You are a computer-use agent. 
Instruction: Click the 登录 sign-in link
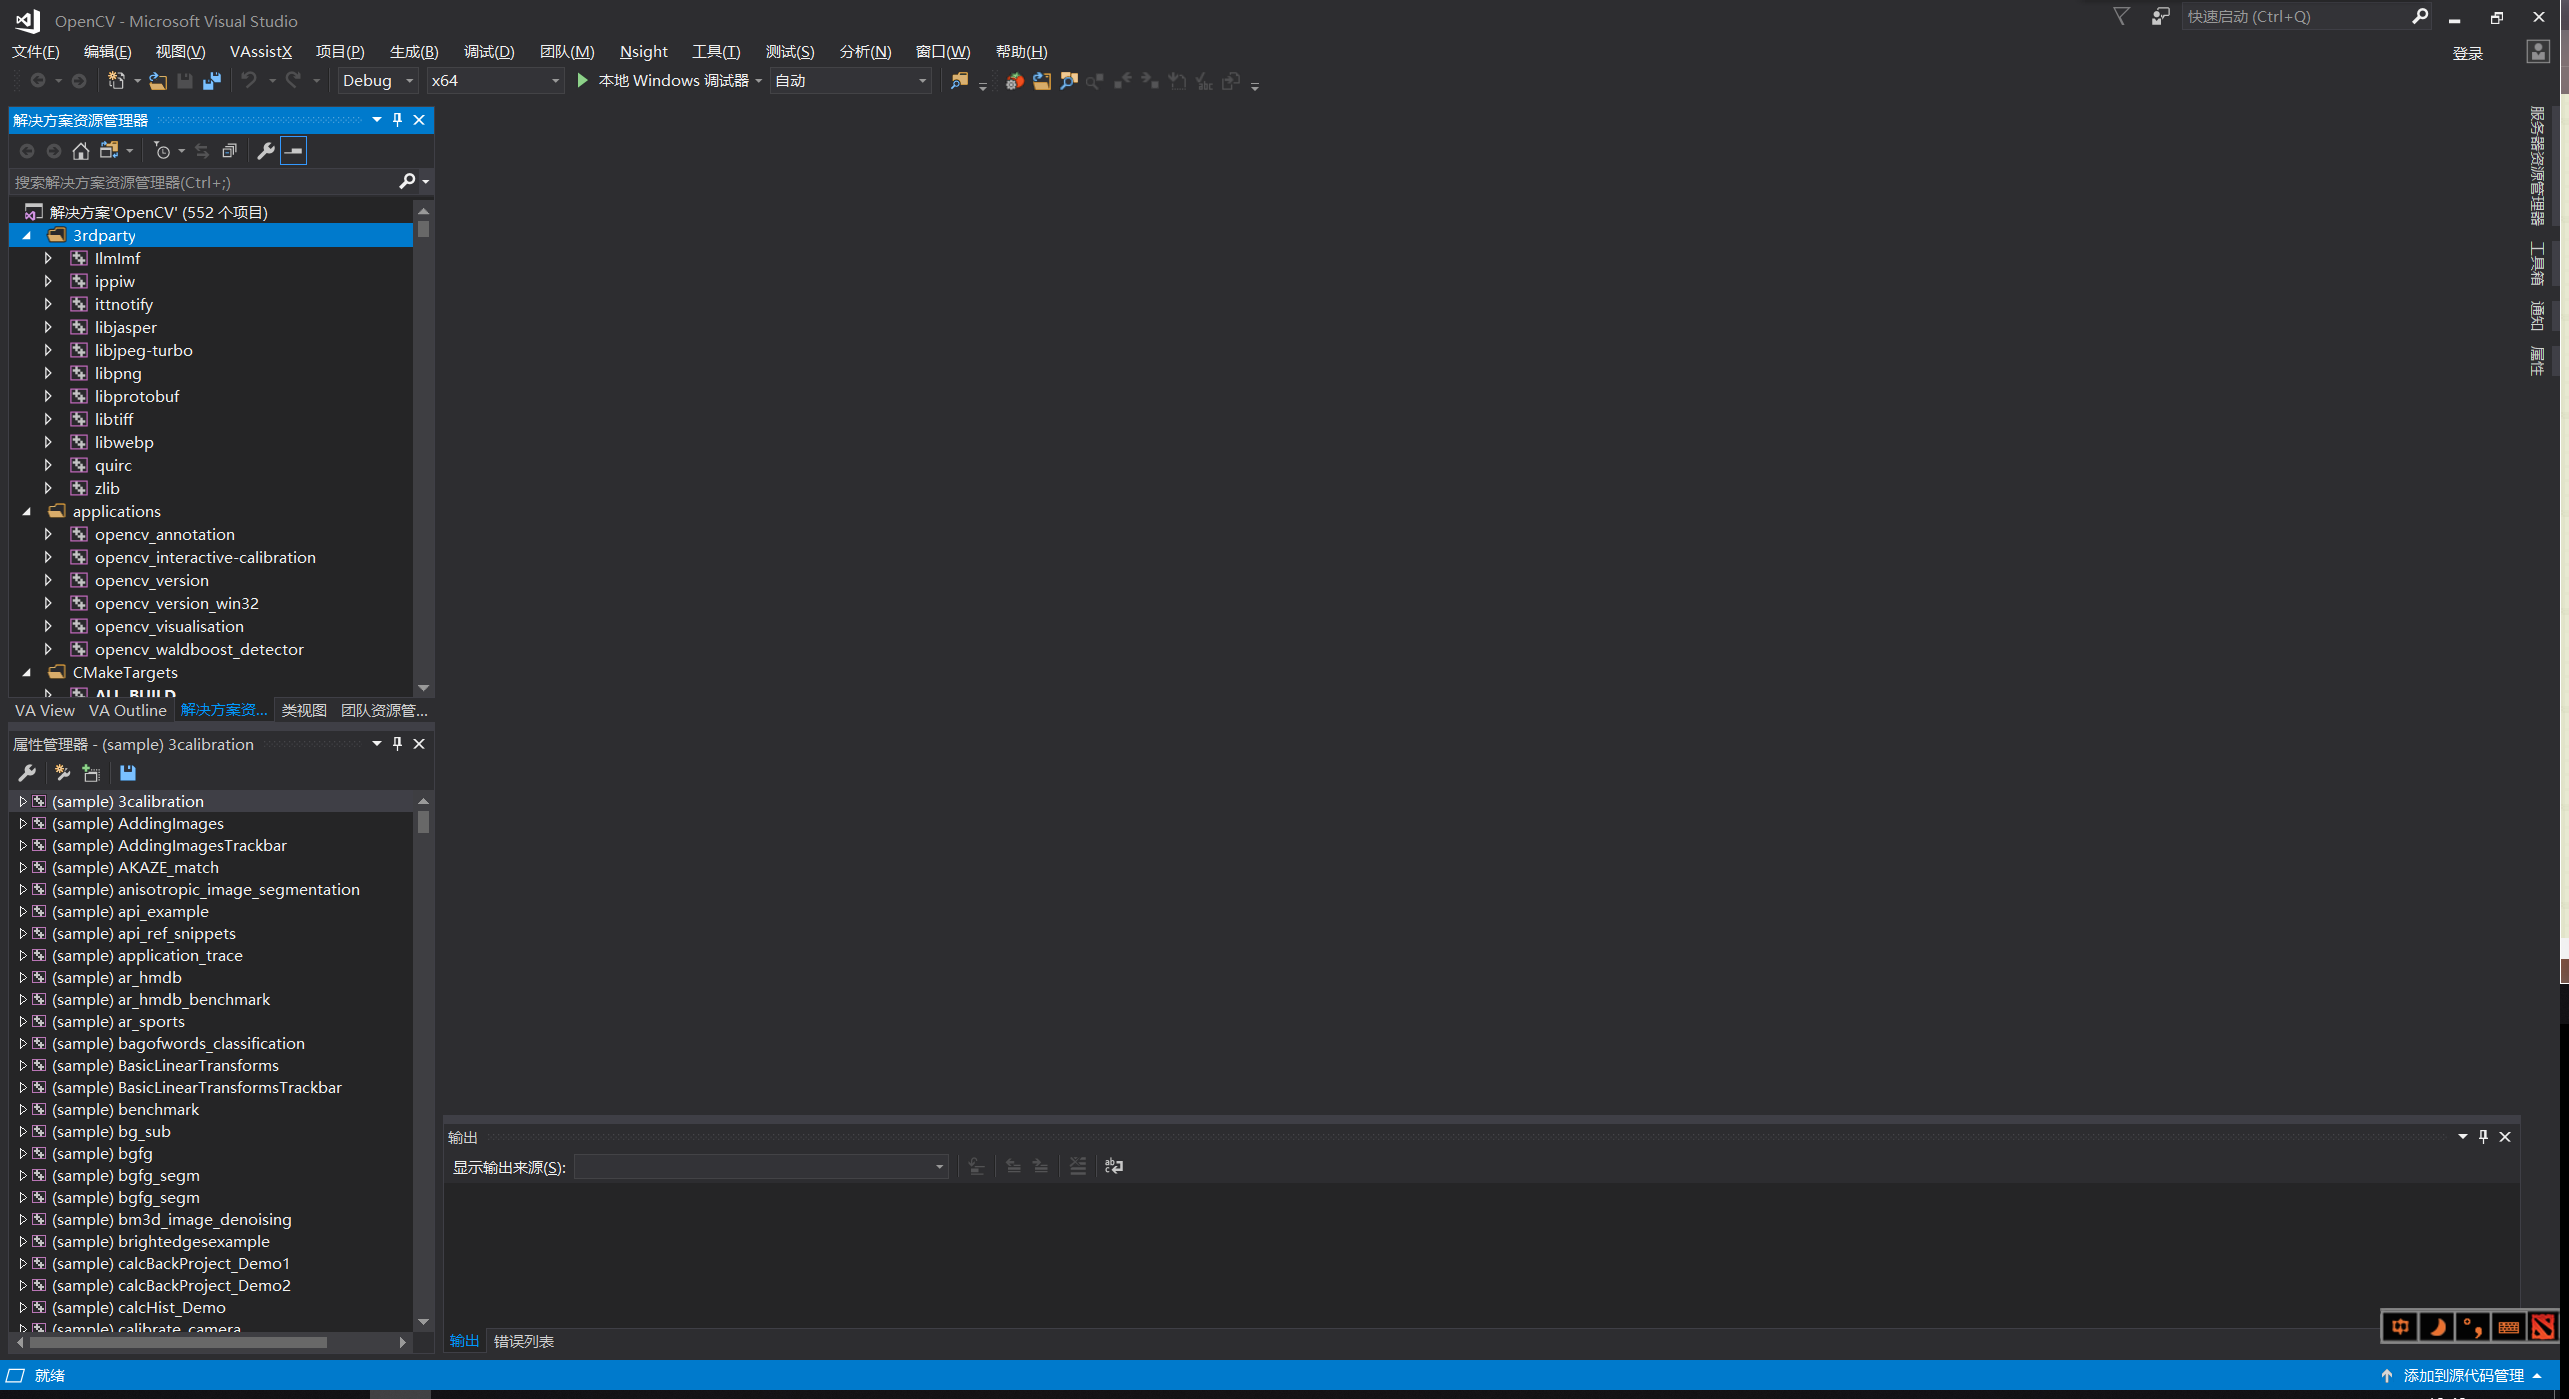point(2467,54)
